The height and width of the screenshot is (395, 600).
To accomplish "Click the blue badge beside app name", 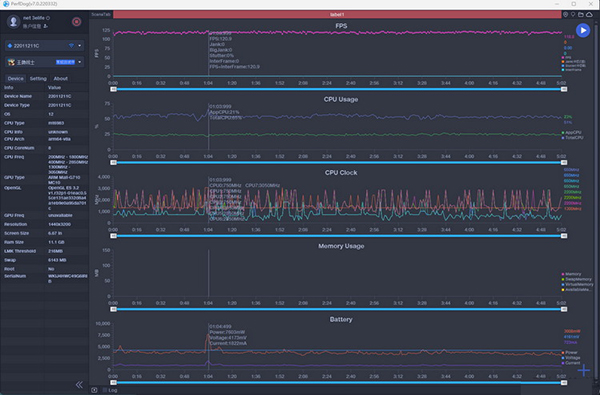I will coord(65,62).
